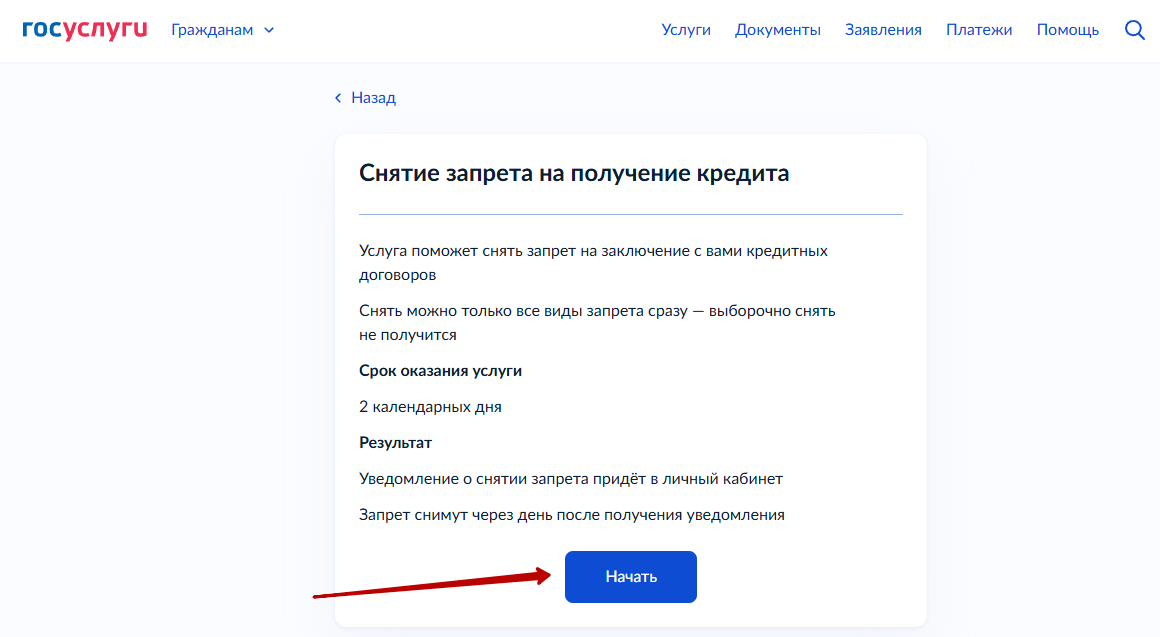Click the 2 календарных дня text
The image size is (1160, 637).
430,407
